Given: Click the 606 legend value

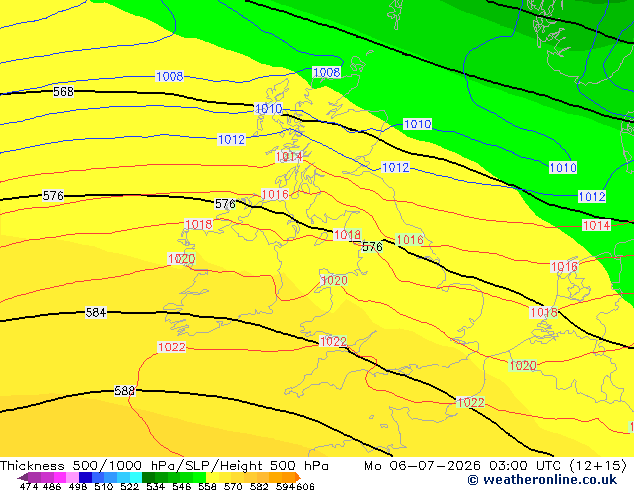Looking at the screenshot, I should coord(305,486).
